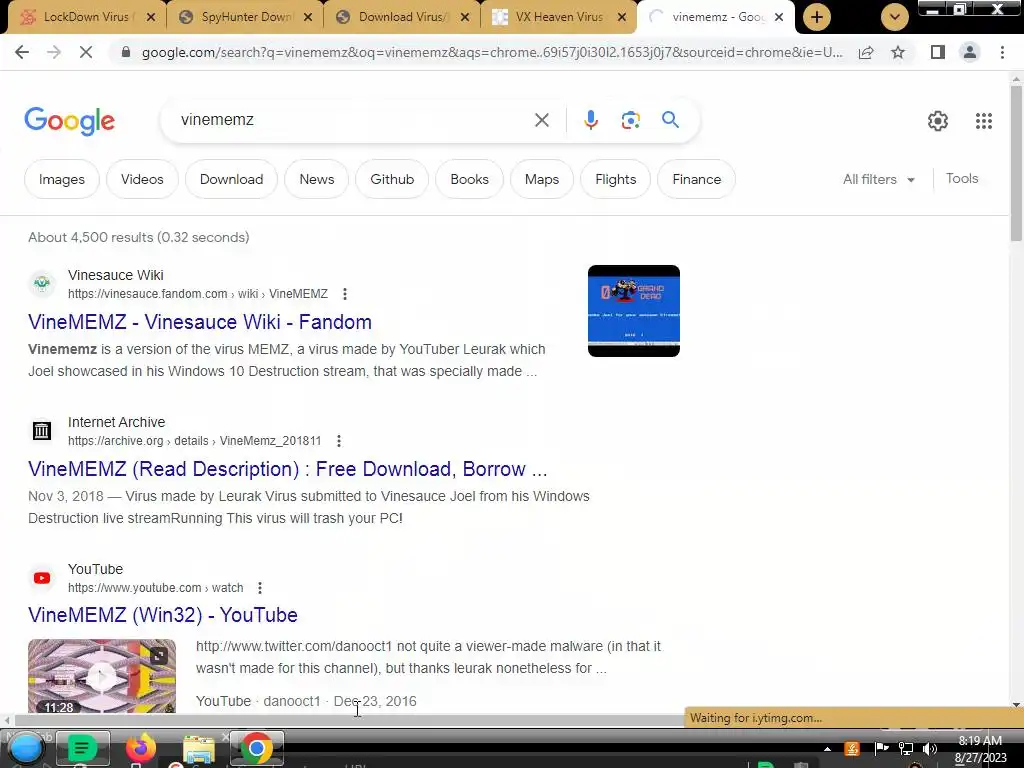Filter results by Images
Viewport: 1024px width, 768px height.
(62, 179)
